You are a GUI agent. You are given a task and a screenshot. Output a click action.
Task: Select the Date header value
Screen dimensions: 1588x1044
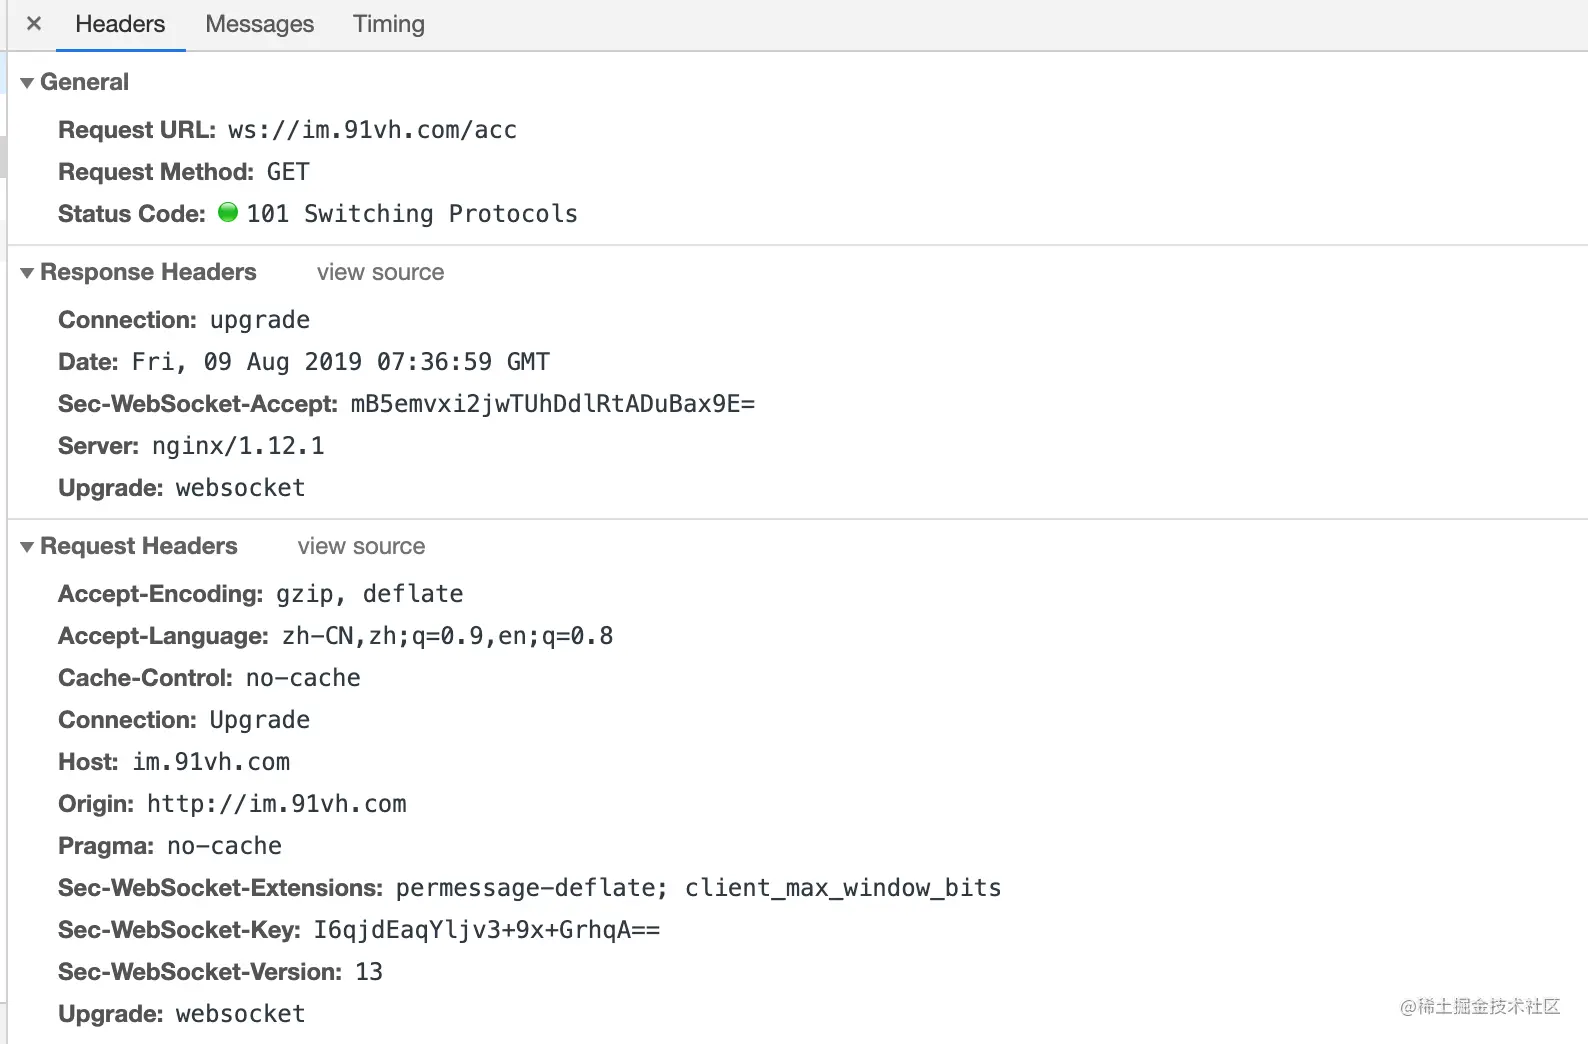[x=341, y=362]
